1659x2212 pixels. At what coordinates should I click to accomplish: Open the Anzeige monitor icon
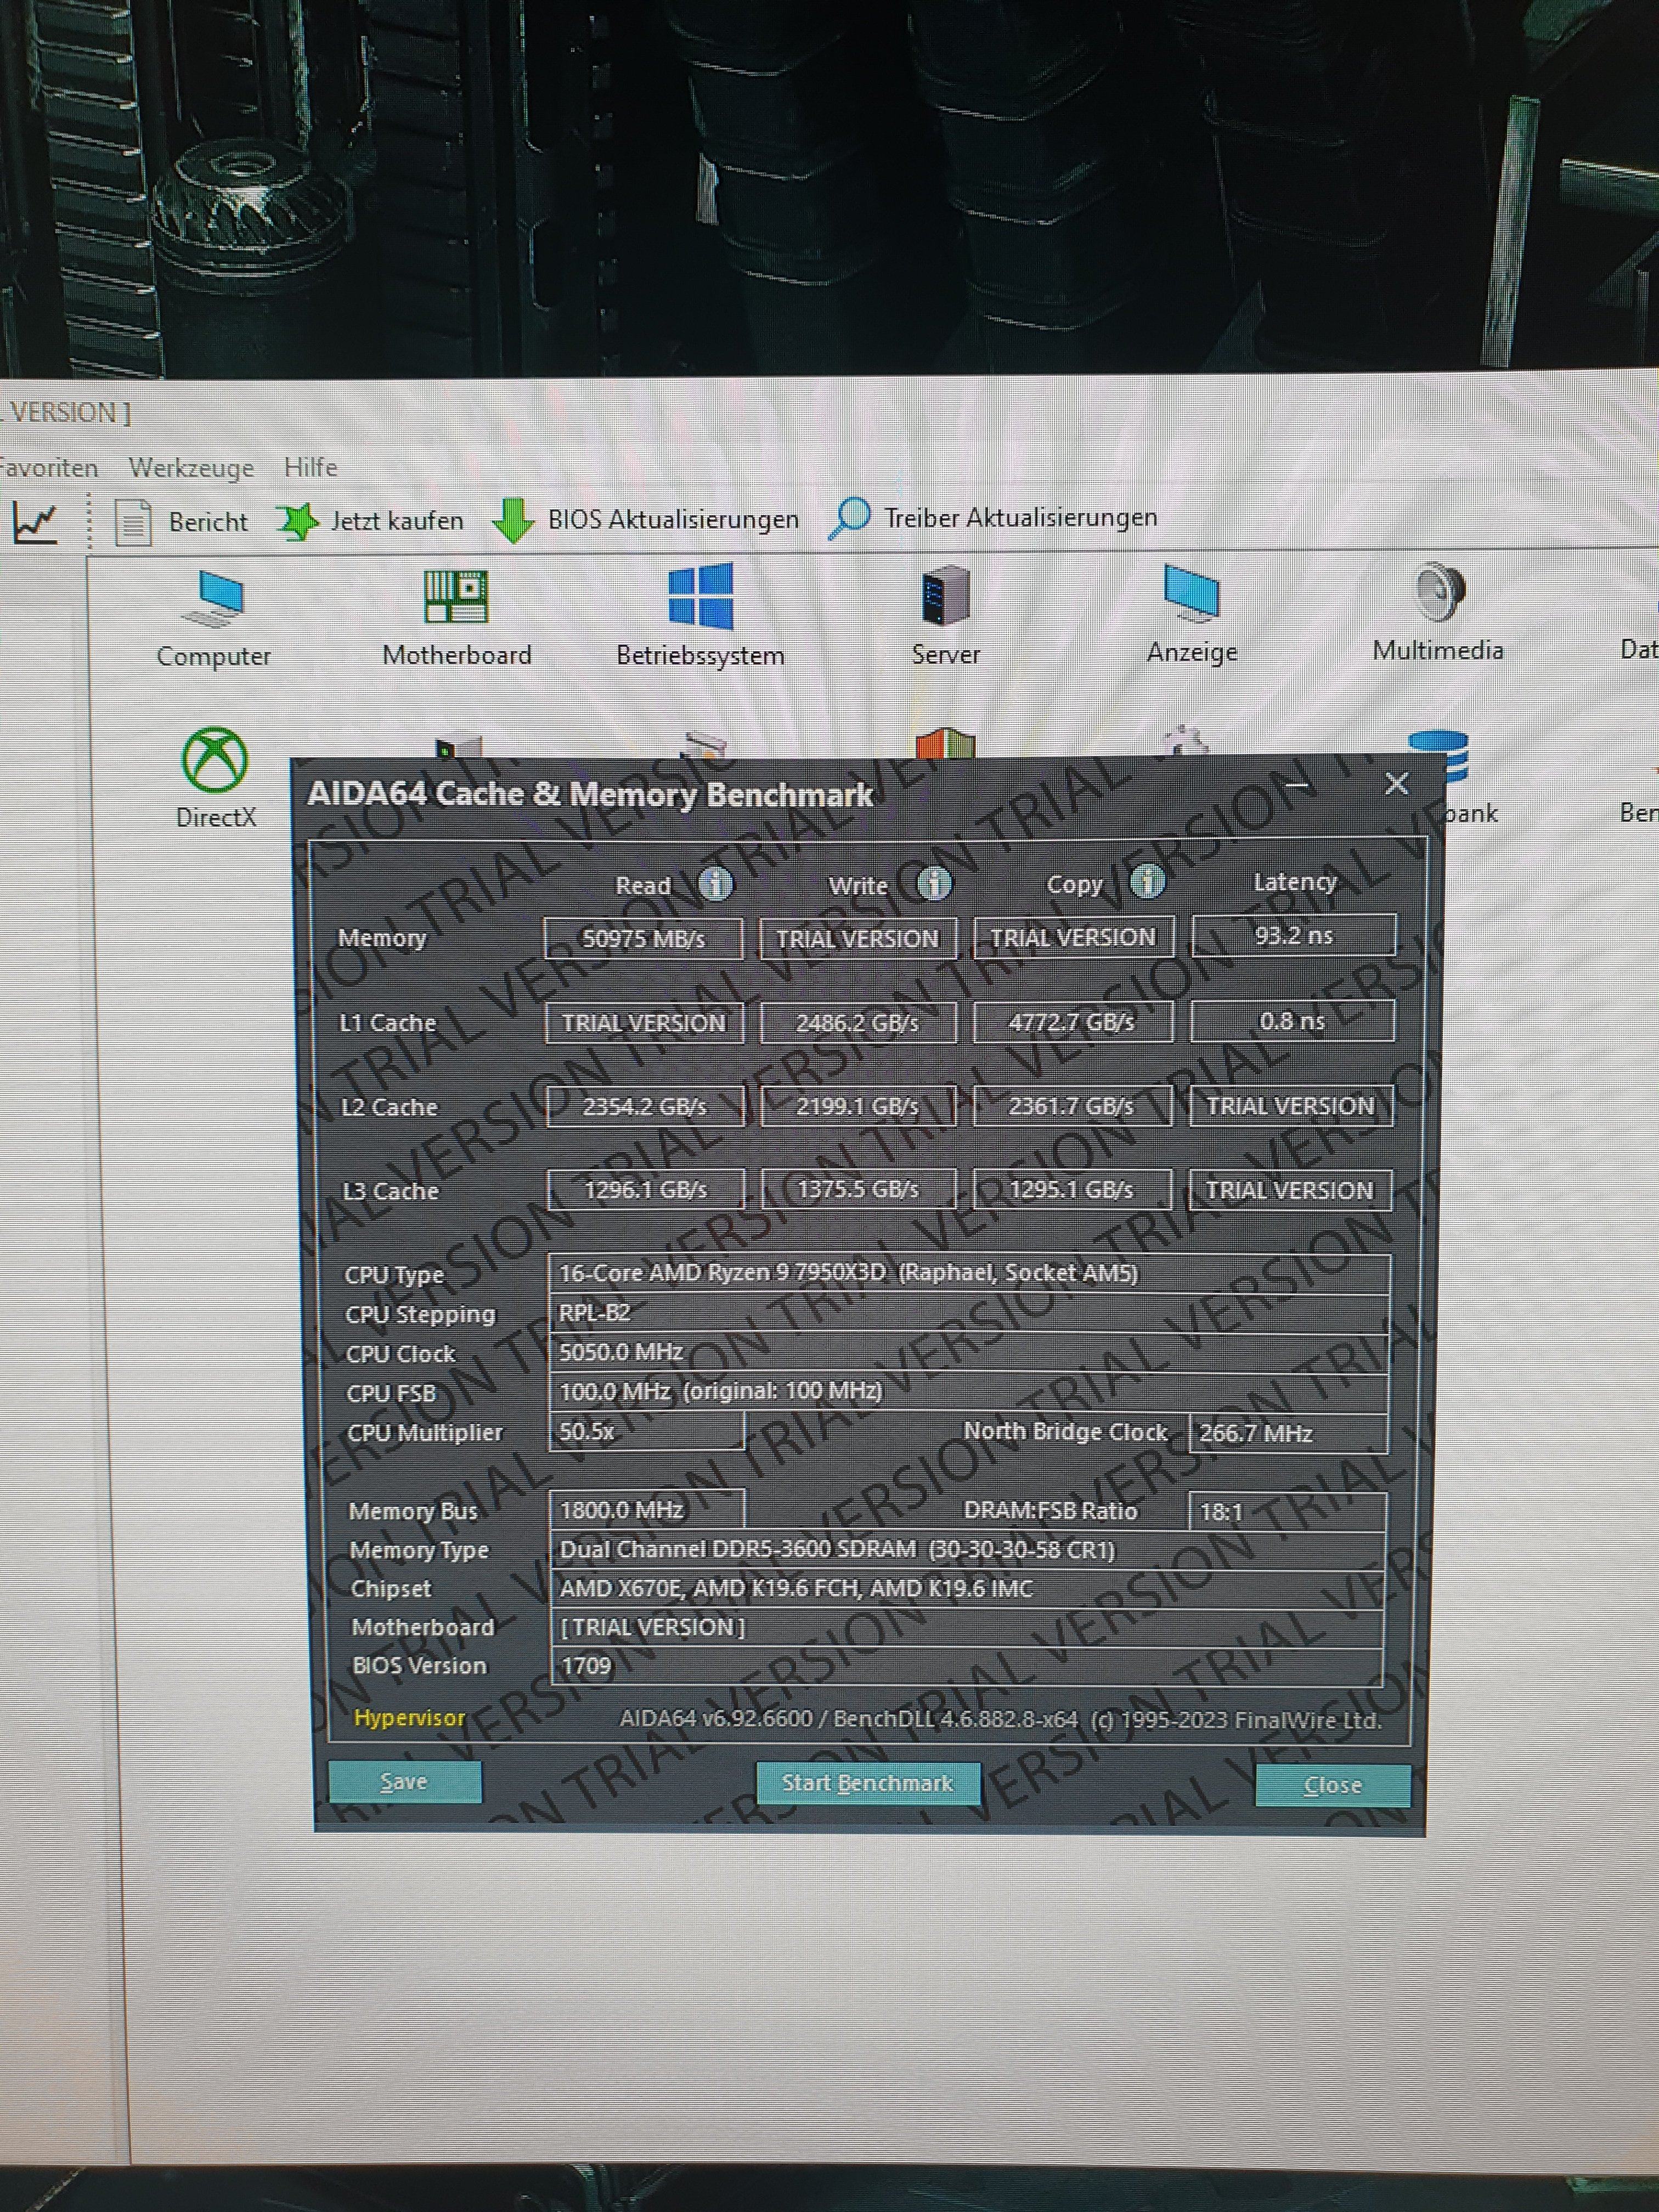coord(1191,594)
